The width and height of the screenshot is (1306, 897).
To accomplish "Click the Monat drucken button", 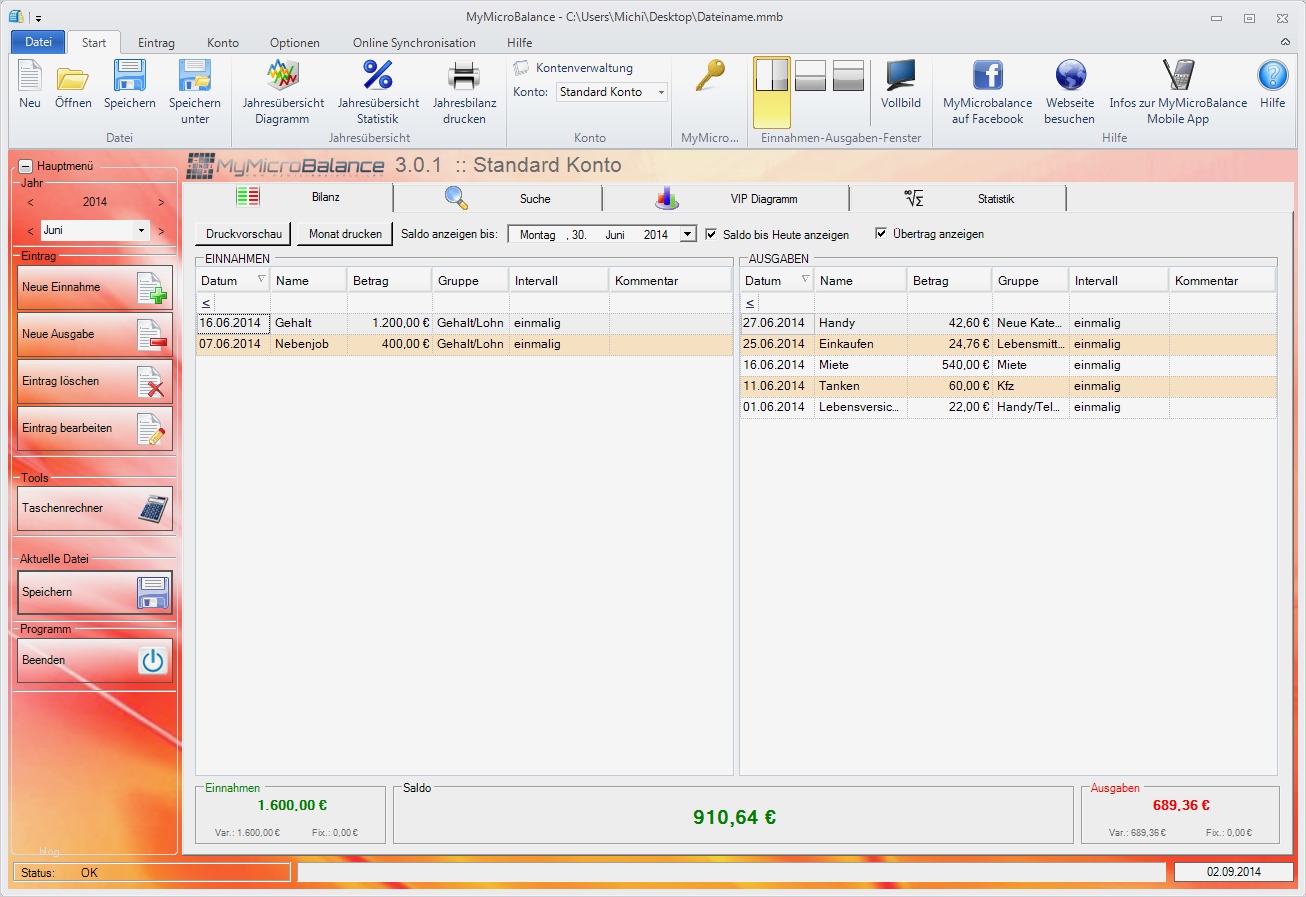I will pyautogui.click(x=345, y=234).
